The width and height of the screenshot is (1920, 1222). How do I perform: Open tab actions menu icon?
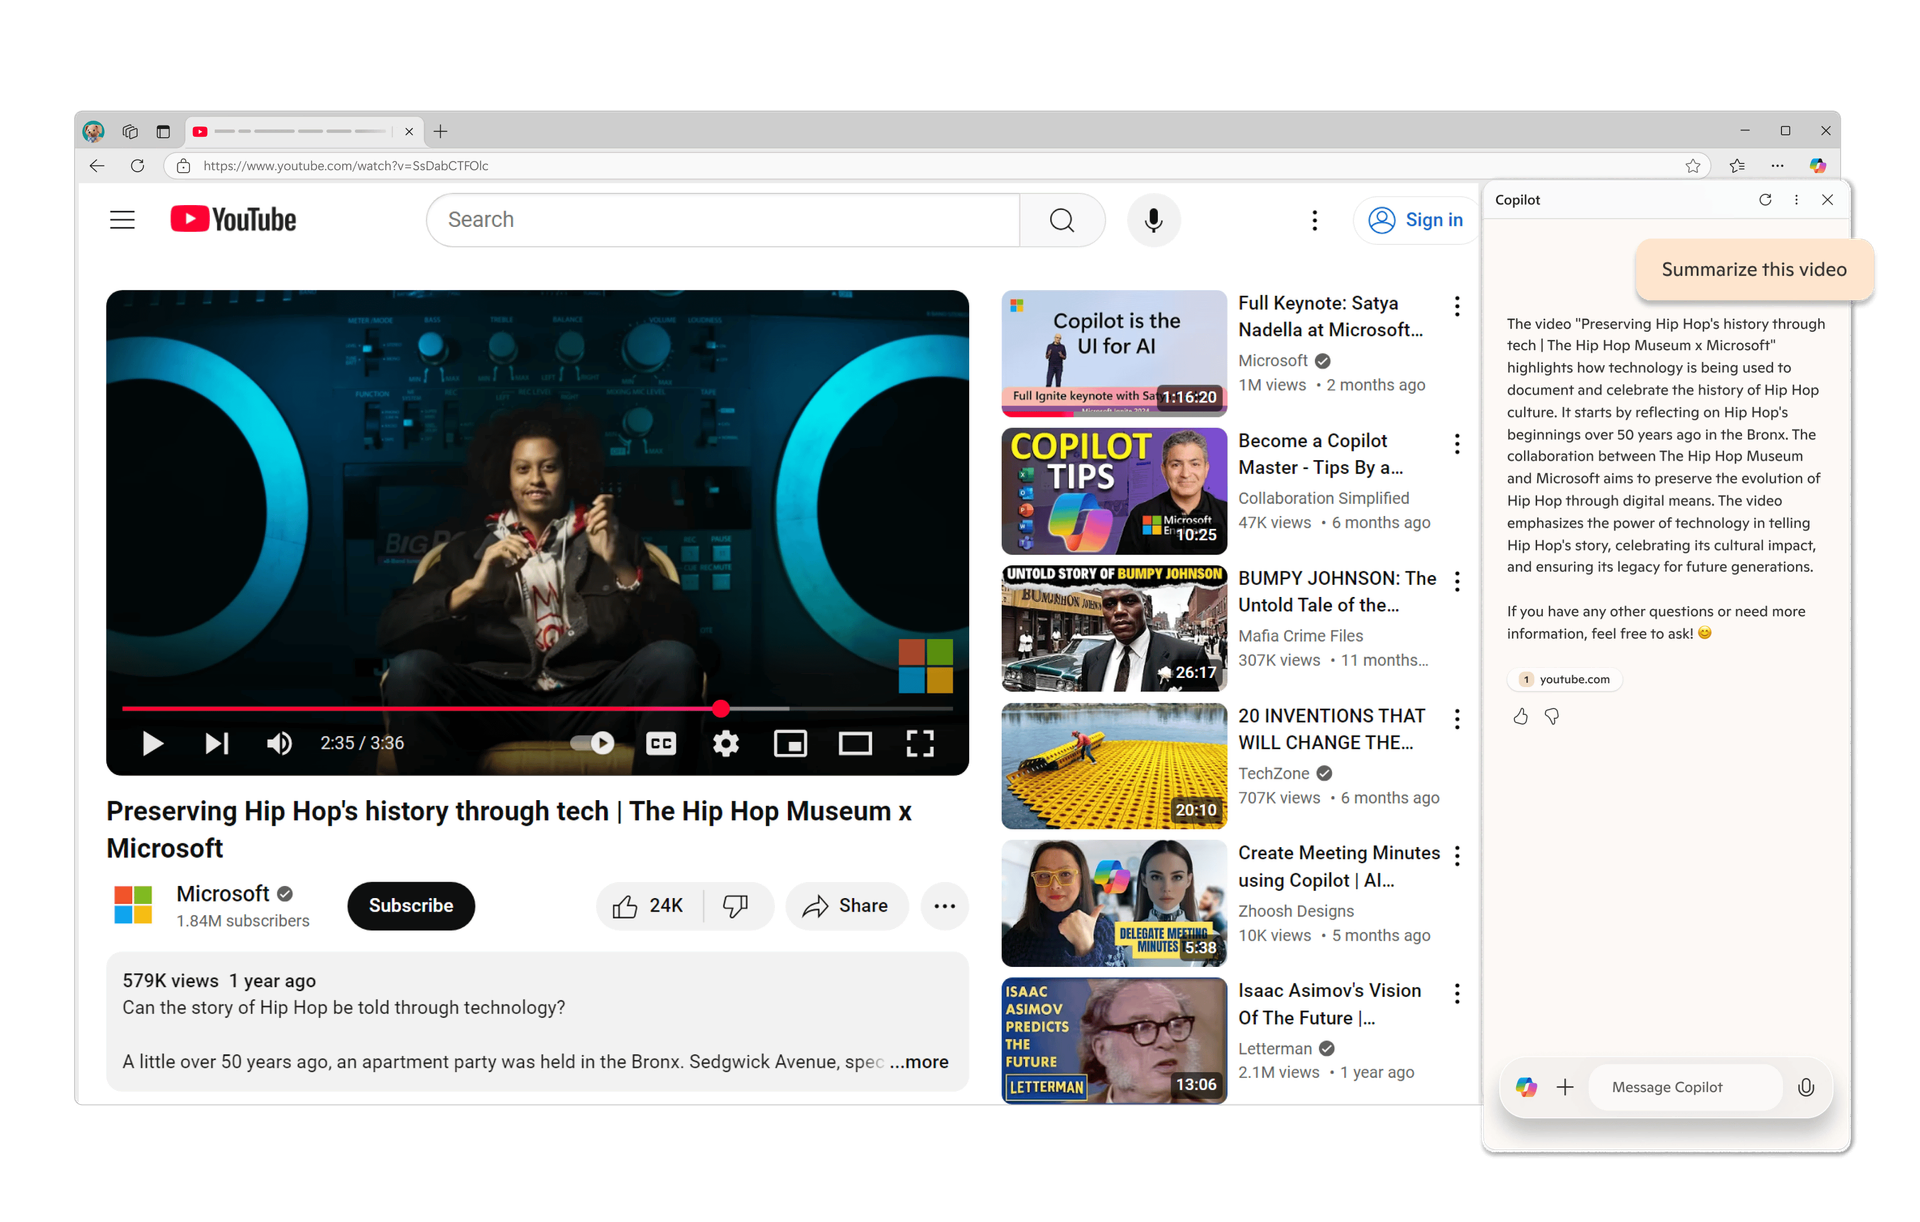pyautogui.click(x=163, y=131)
